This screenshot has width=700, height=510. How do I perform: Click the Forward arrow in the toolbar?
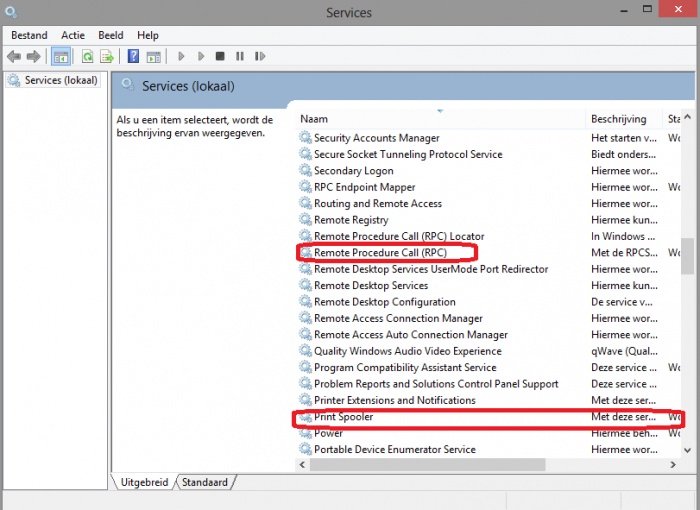coord(33,57)
